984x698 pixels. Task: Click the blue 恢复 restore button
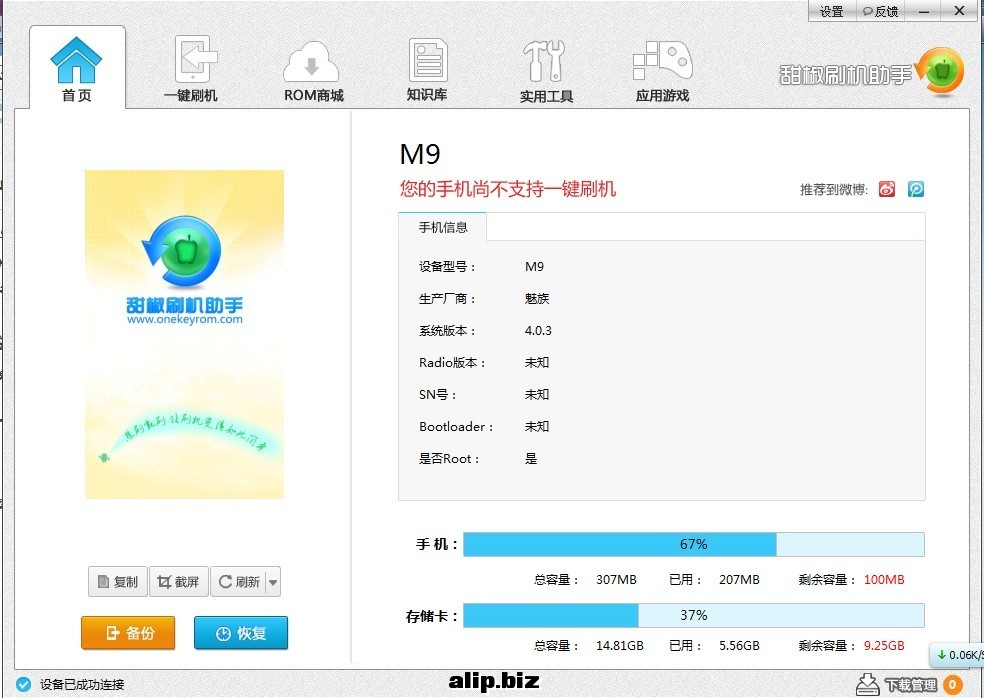pyautogui.click(x=241, y=633)
